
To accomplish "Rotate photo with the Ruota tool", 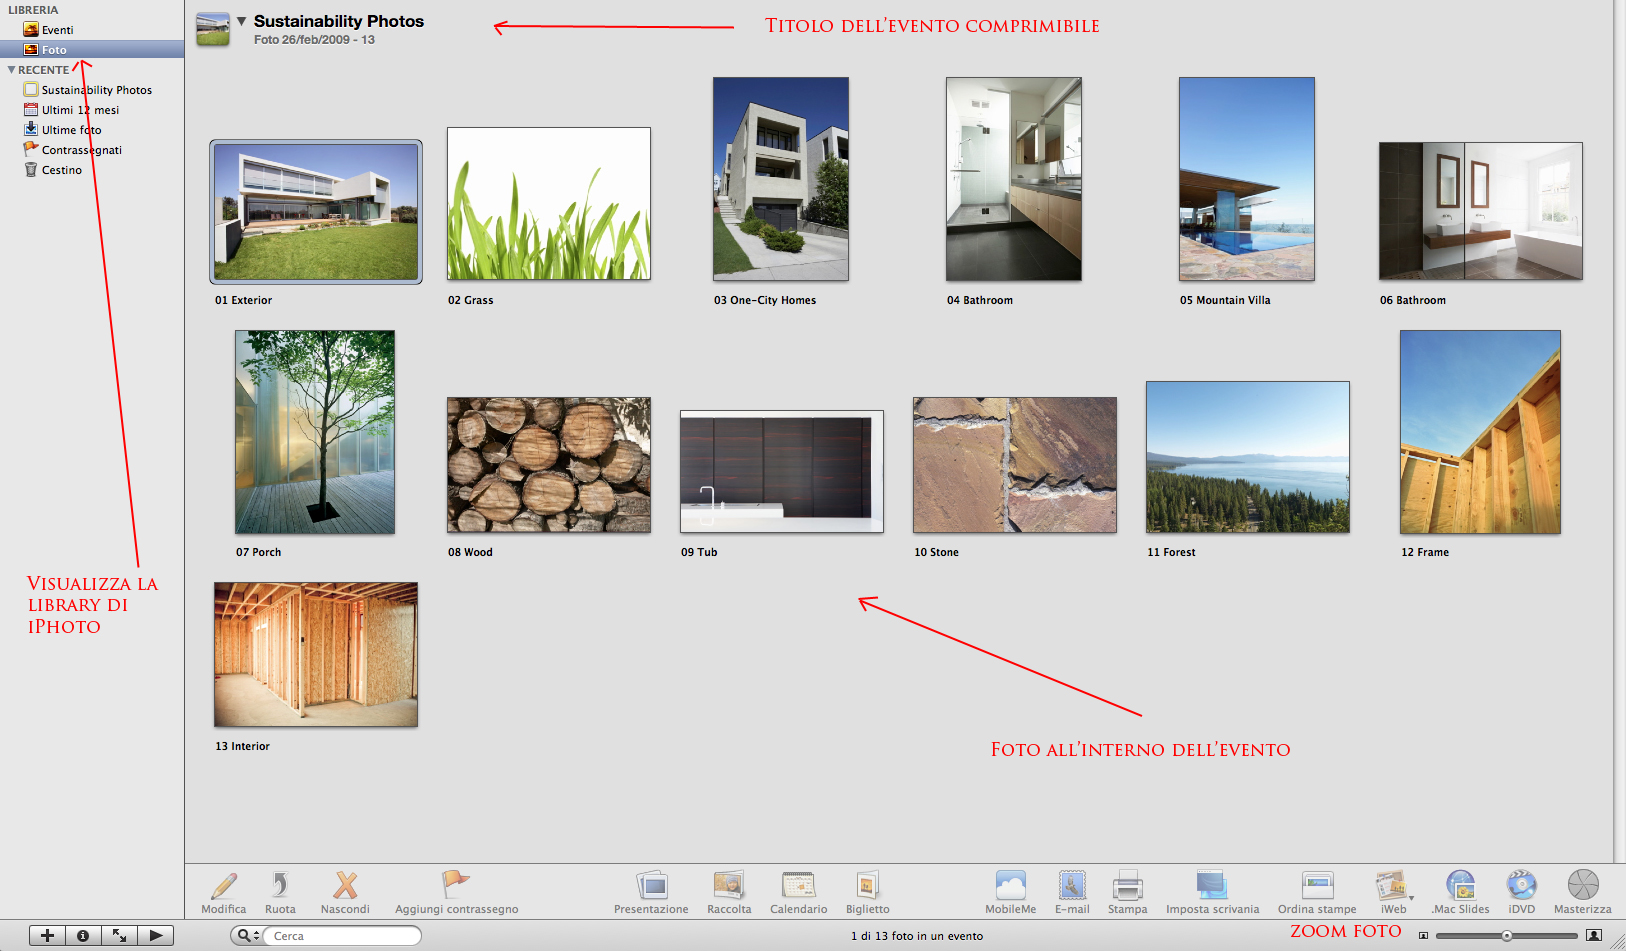I will tap(280, 885).
